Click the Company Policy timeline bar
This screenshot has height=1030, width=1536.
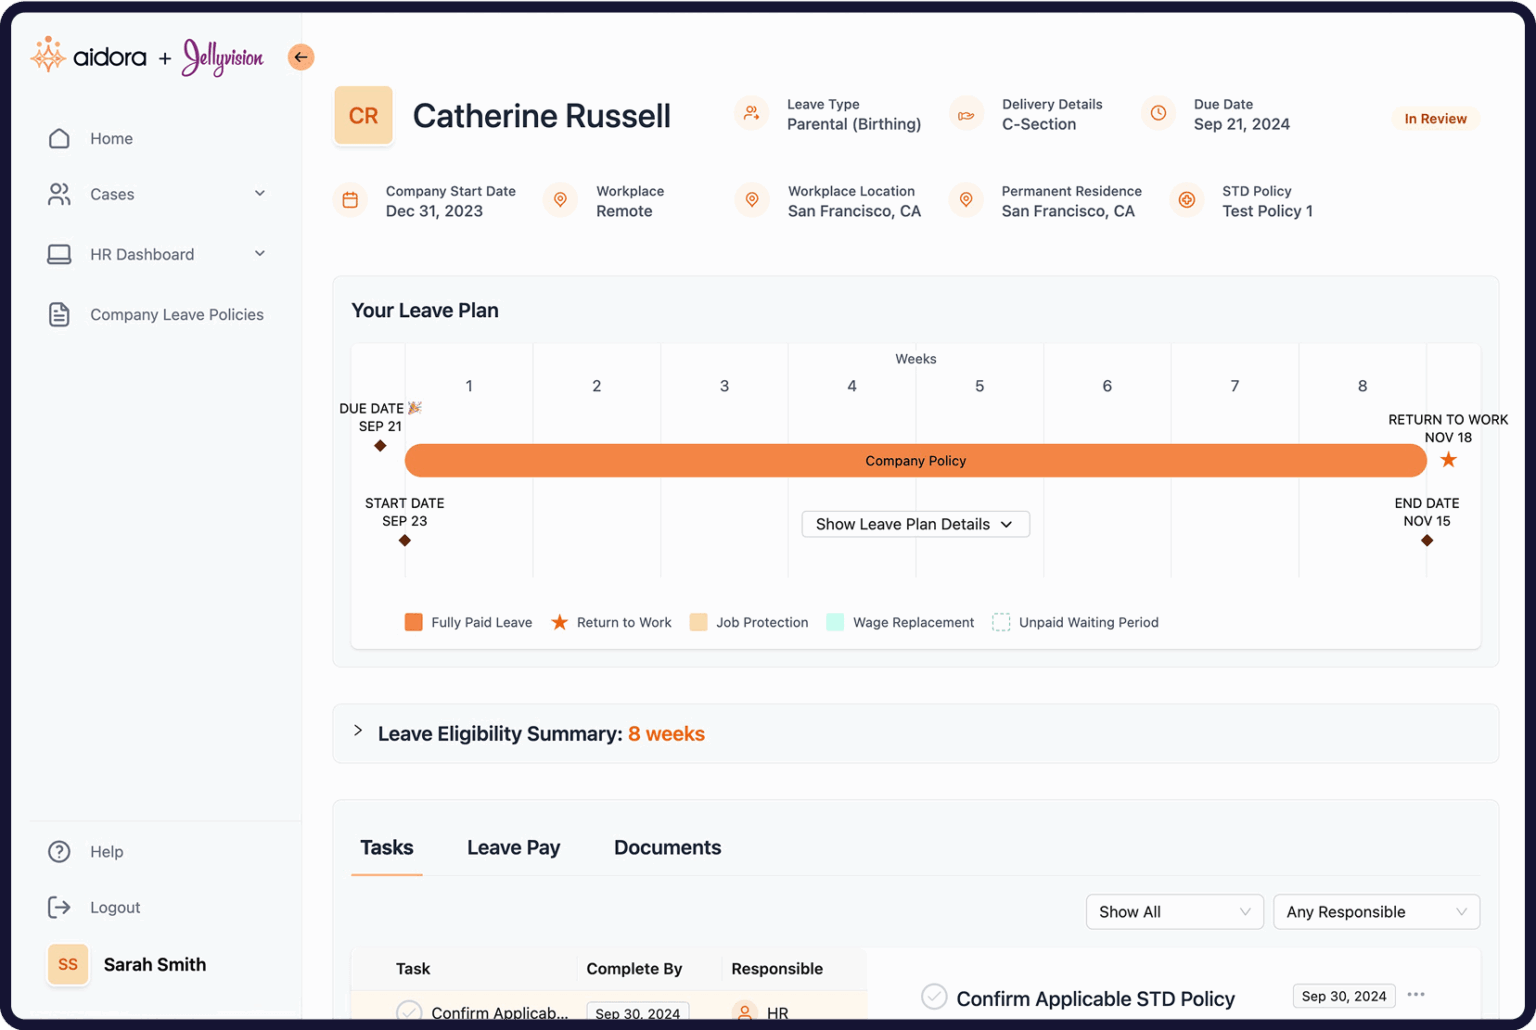point(915,460)
